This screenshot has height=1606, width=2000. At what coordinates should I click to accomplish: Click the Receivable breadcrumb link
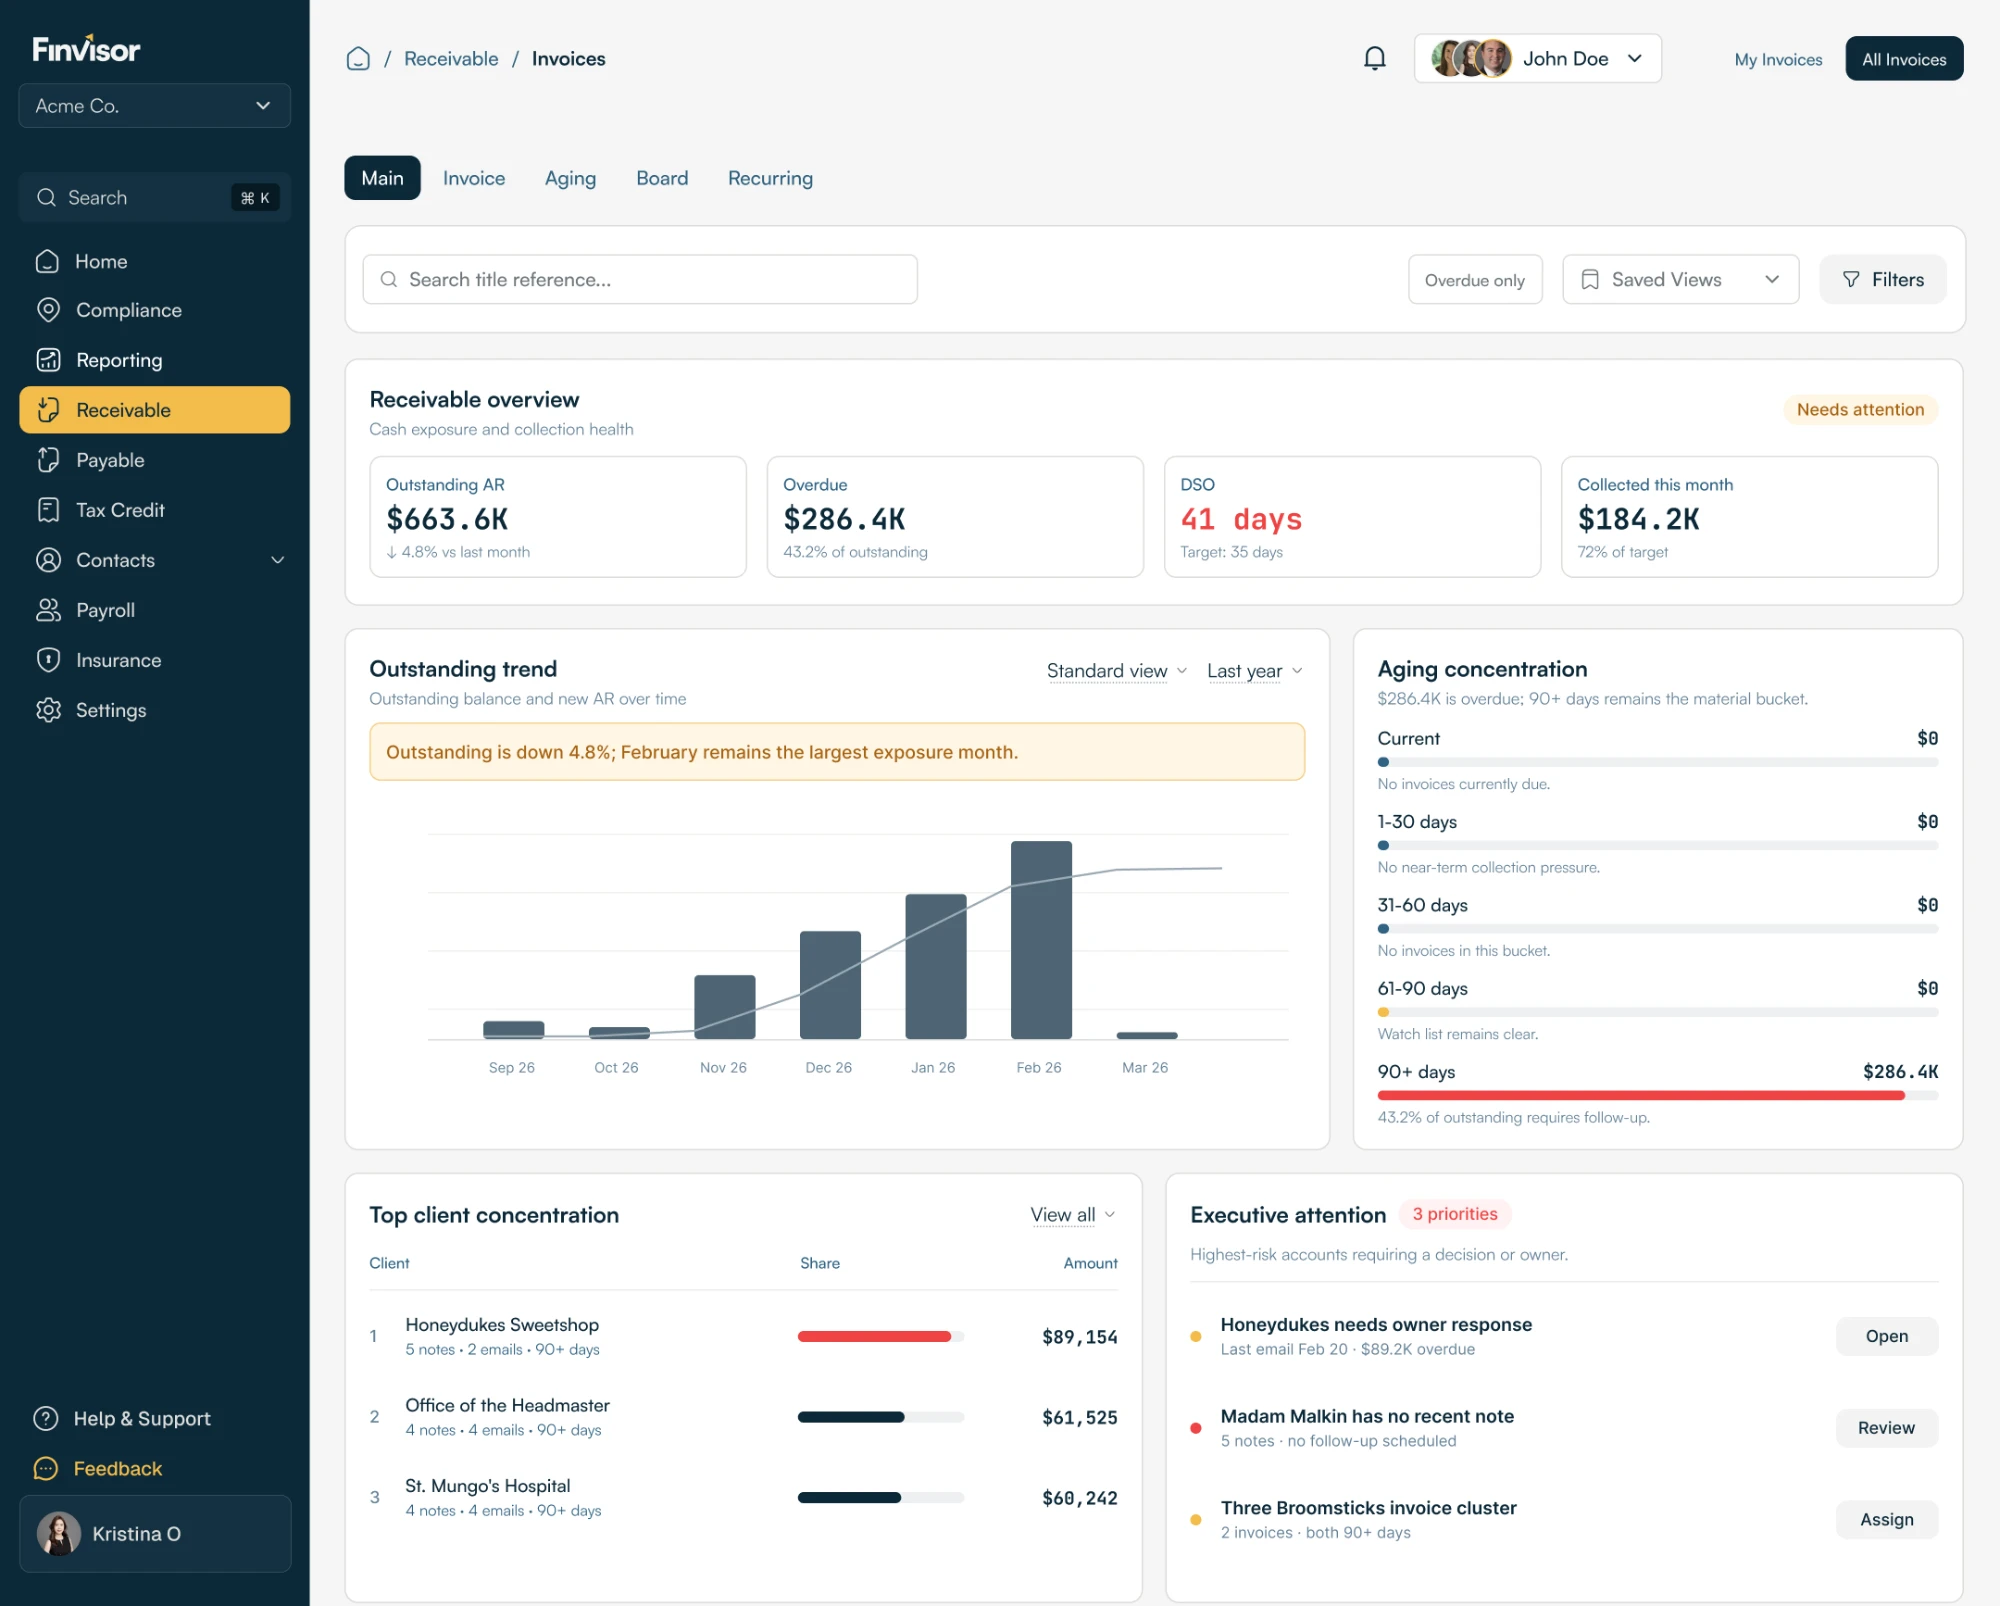tap(451, 59)
